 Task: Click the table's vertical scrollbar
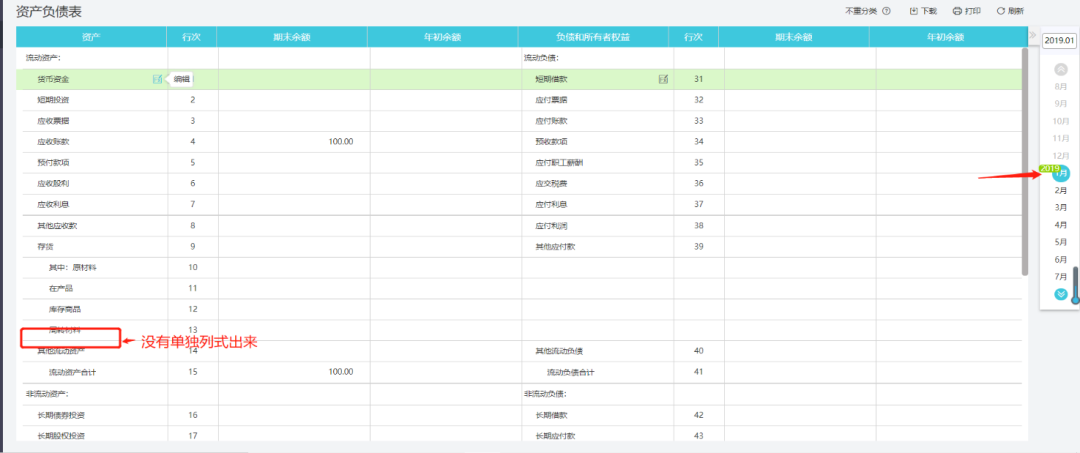click(x=1024, y=162)
